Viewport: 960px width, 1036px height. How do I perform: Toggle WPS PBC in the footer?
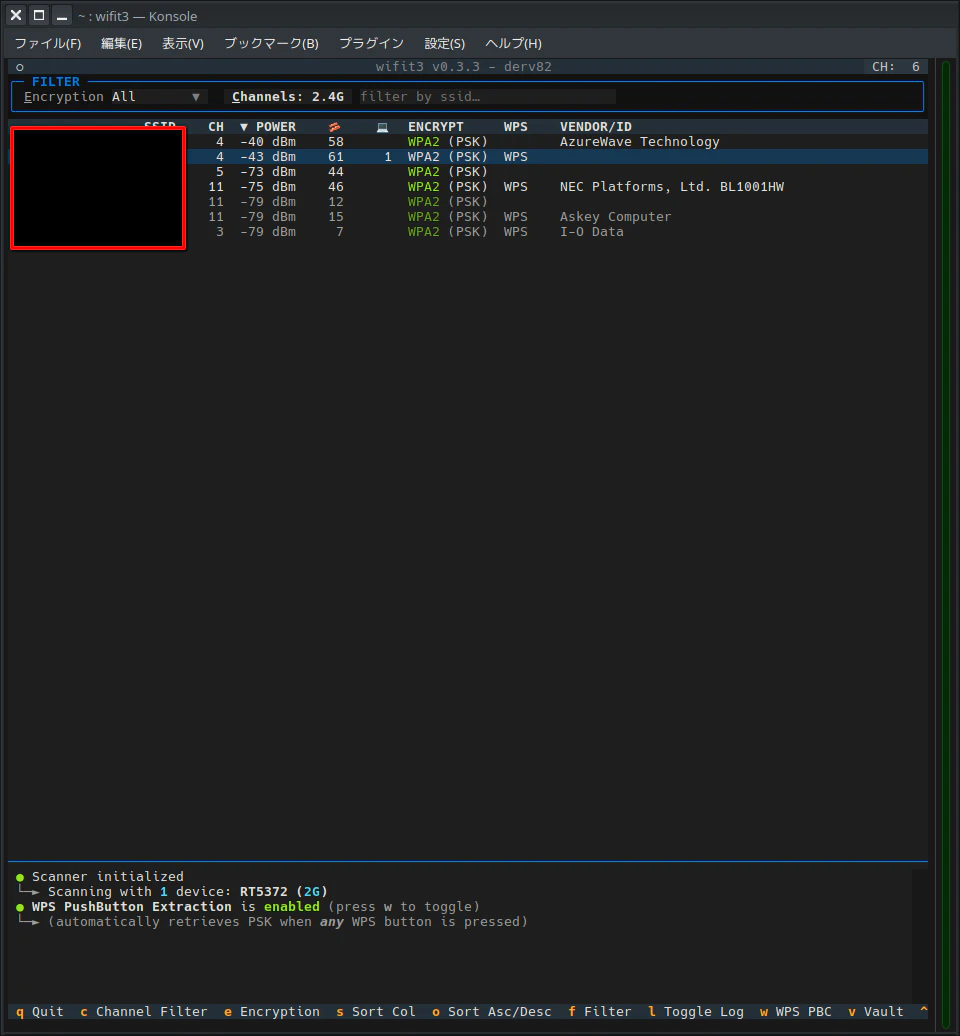tap(795, 1012)
